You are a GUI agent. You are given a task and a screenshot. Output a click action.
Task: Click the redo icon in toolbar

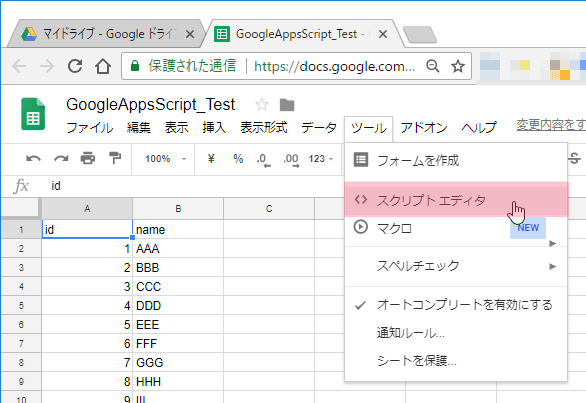point(61,159)
